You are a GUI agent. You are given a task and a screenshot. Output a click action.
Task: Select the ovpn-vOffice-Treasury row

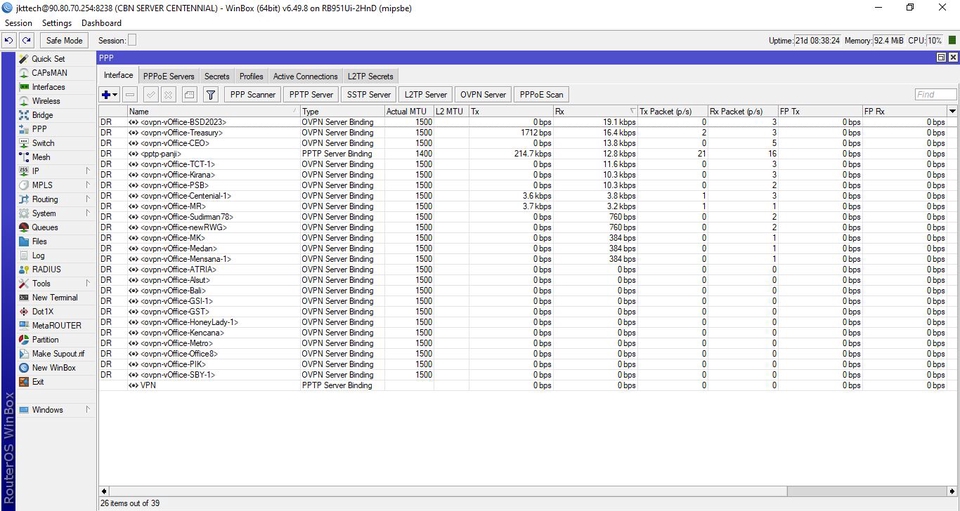[523, 133]
